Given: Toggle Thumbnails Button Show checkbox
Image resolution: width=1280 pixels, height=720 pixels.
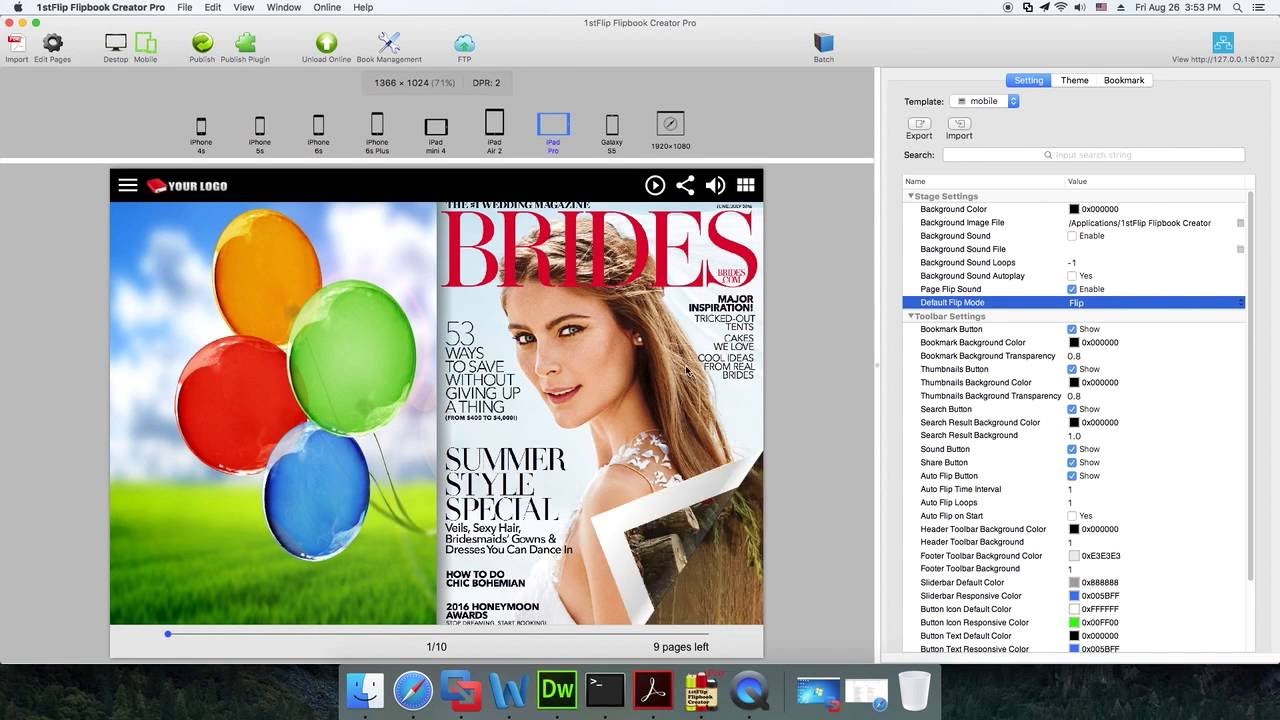Looking at the screenshot, I should [x=1072, y=369].
